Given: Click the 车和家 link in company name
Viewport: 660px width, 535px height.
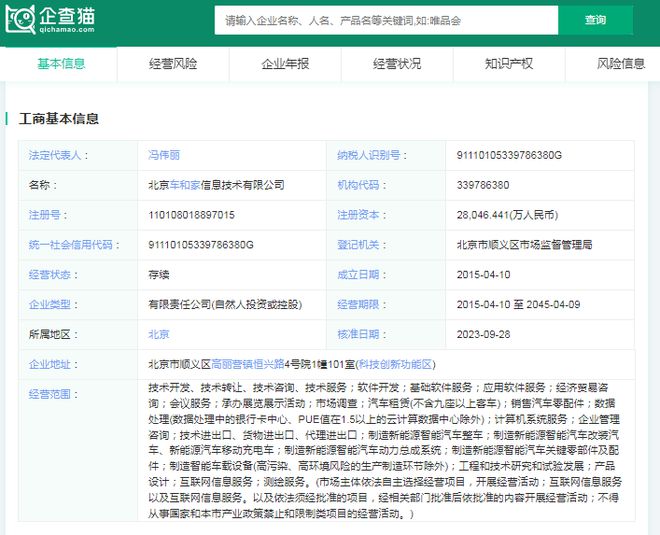Looking at the screenshot, I should click(185, 185).
